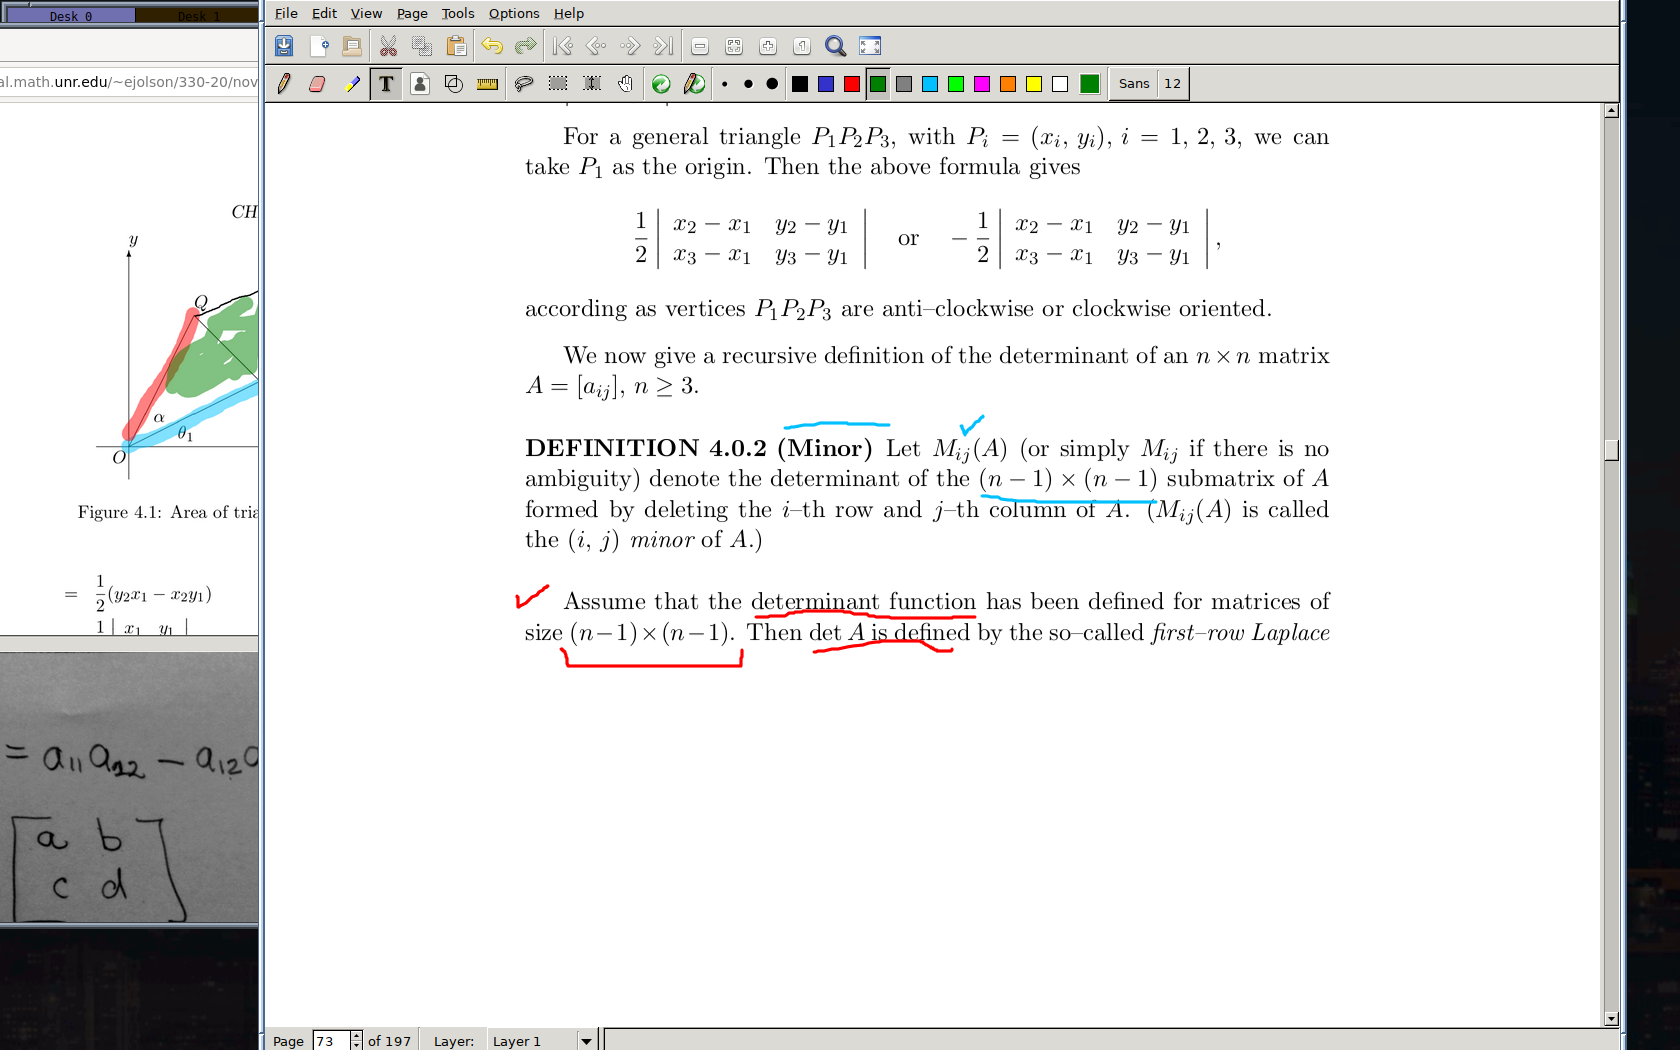Image resolution: width=1680 pixels, height=1050 pixels.
Task: Select the lasso Select Region tool
Action: [x=523, y=84]
